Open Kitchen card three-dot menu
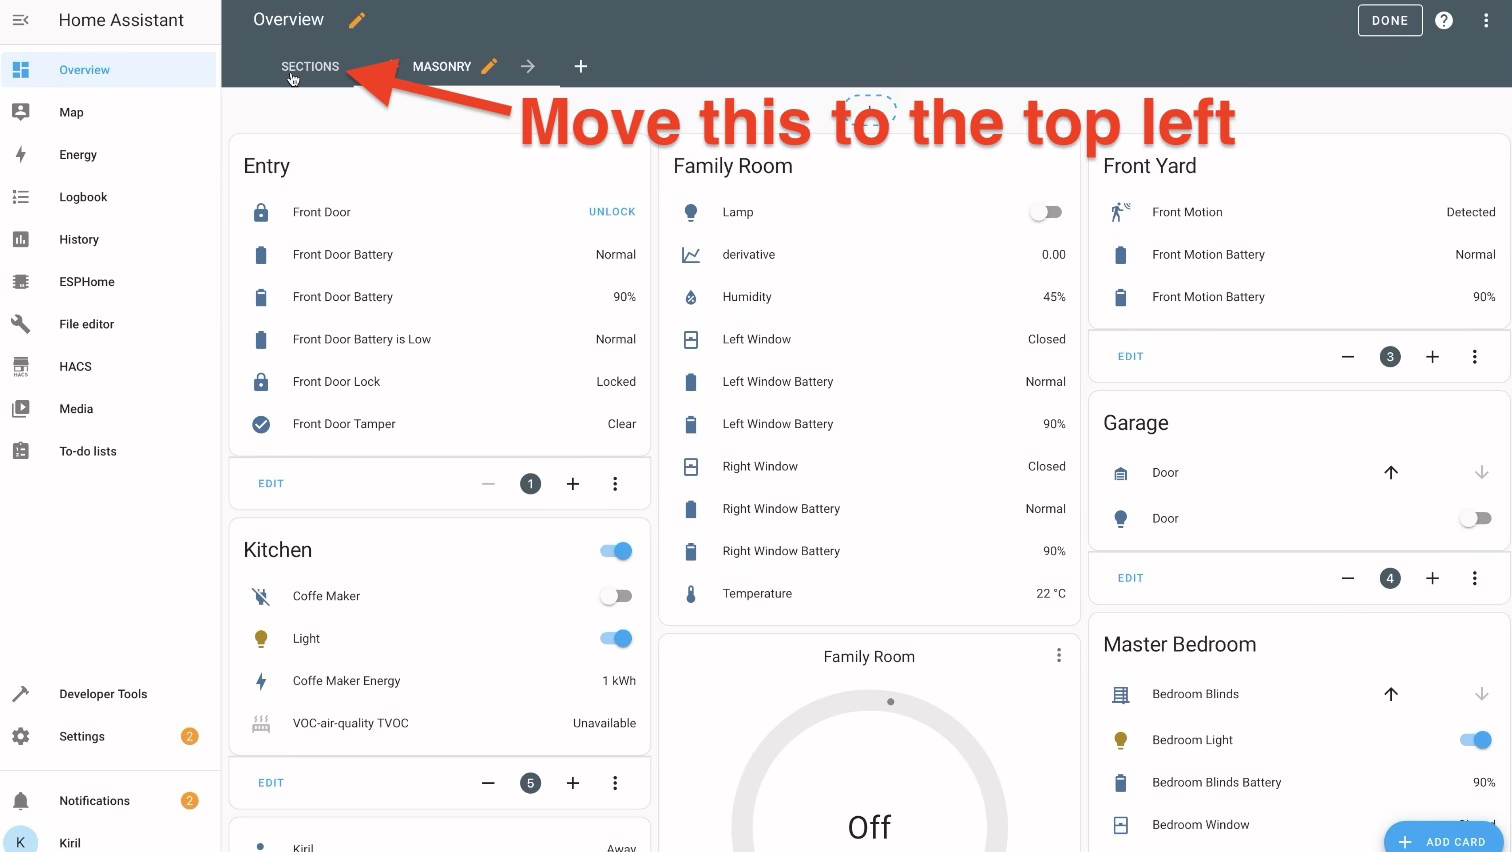1512x852 pixels. tap(615, 783)
